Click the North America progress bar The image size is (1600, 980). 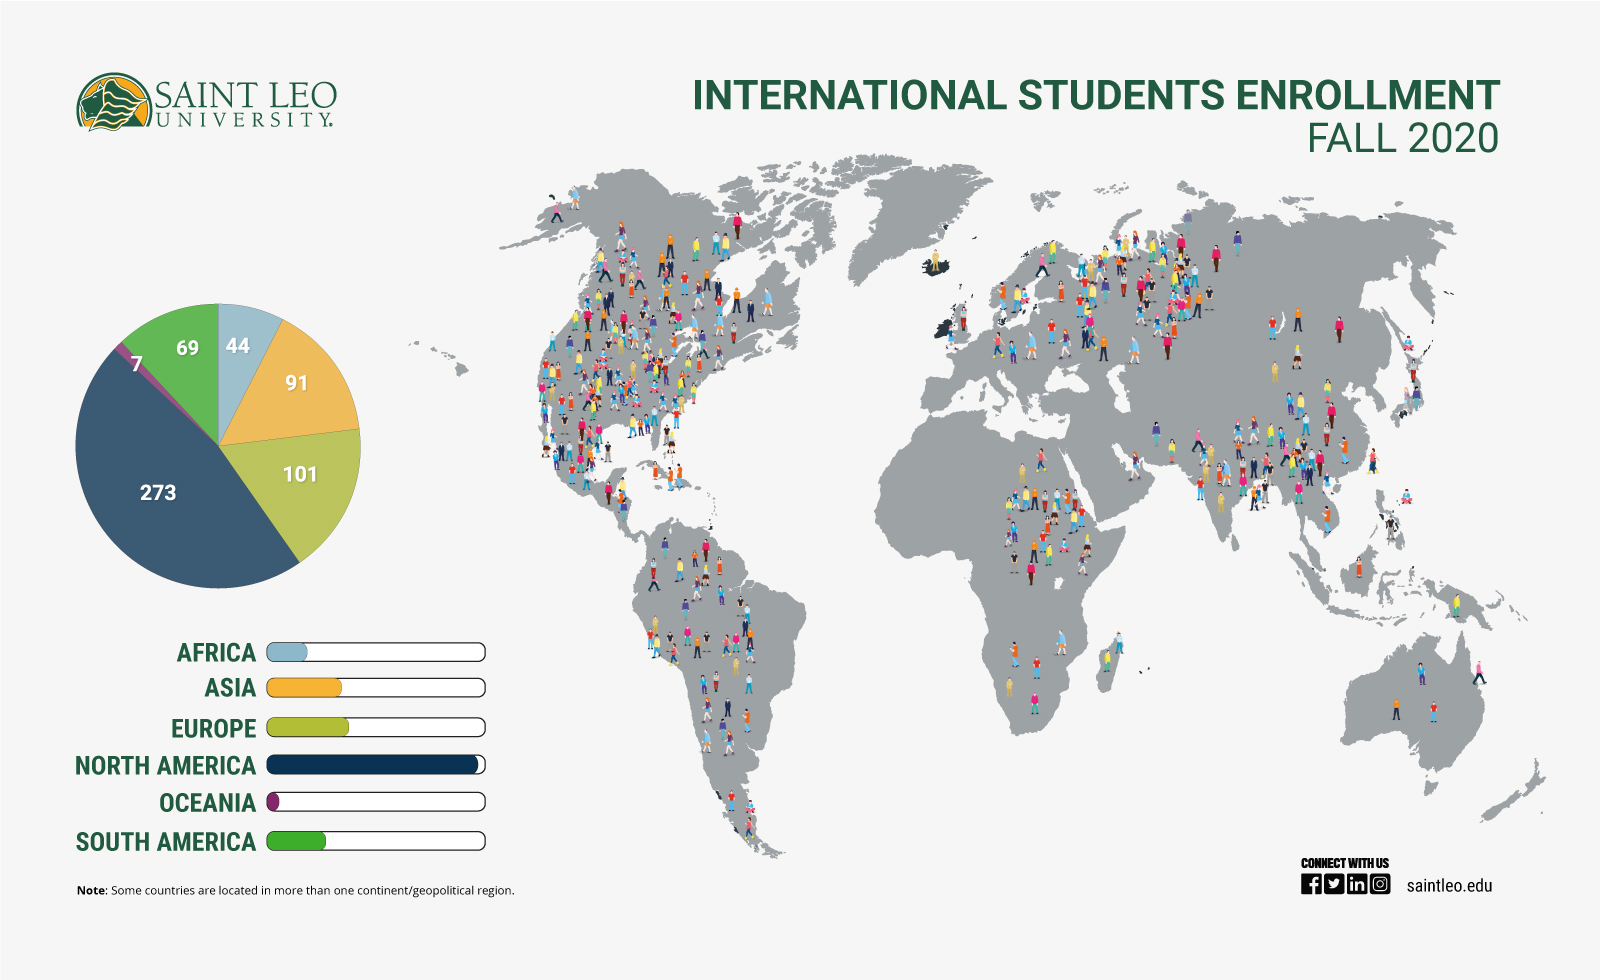pos(376,765)
